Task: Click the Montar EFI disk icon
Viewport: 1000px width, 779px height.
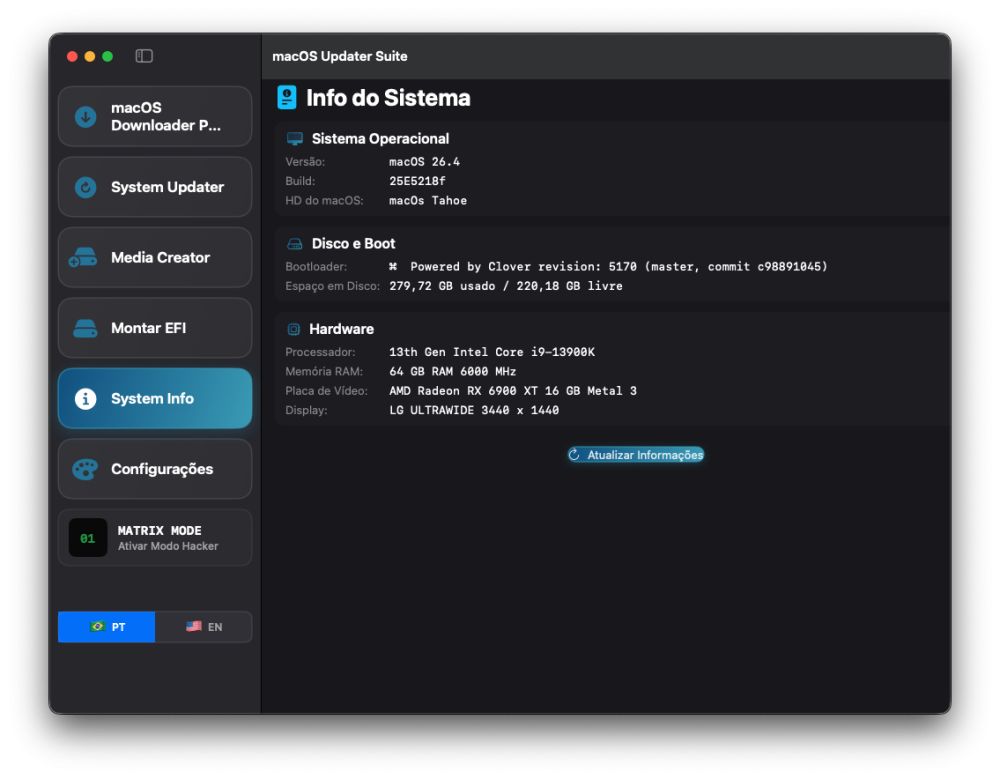Action: (85, 328)
